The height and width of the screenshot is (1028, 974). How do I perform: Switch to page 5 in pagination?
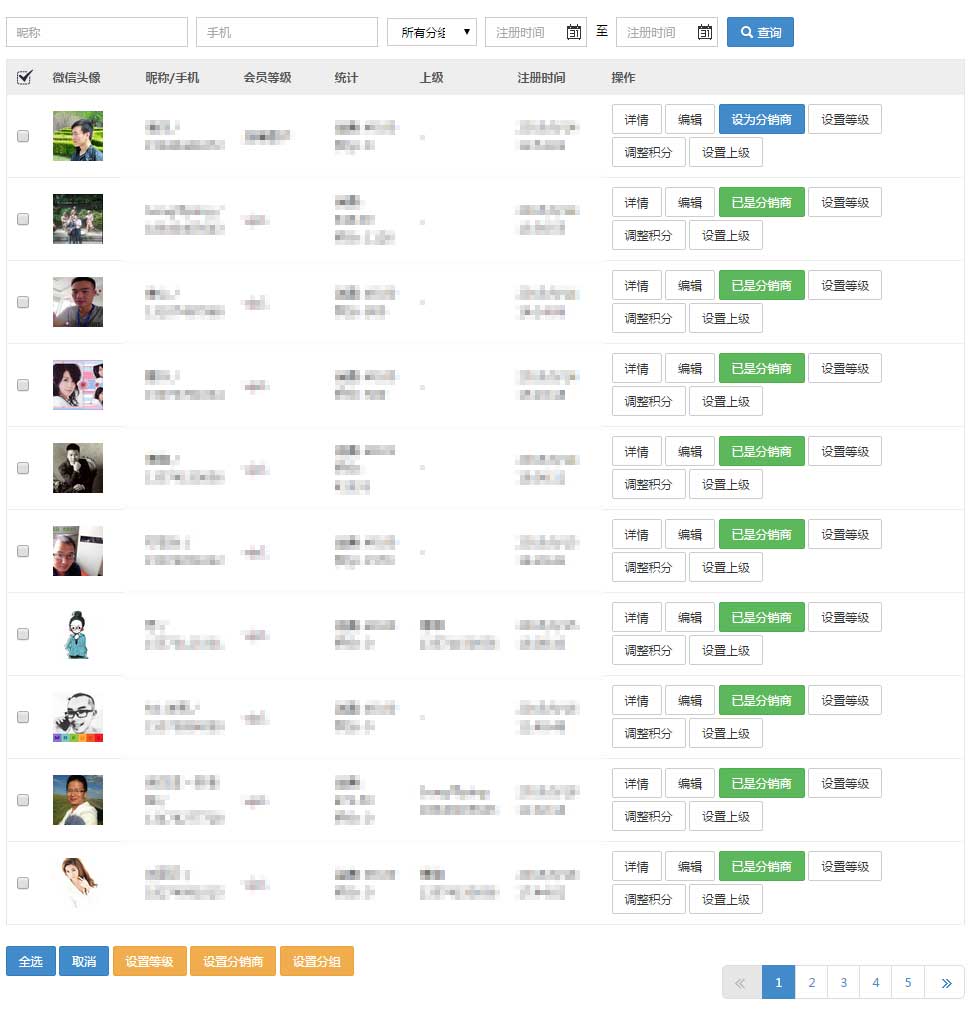(908, 983)
